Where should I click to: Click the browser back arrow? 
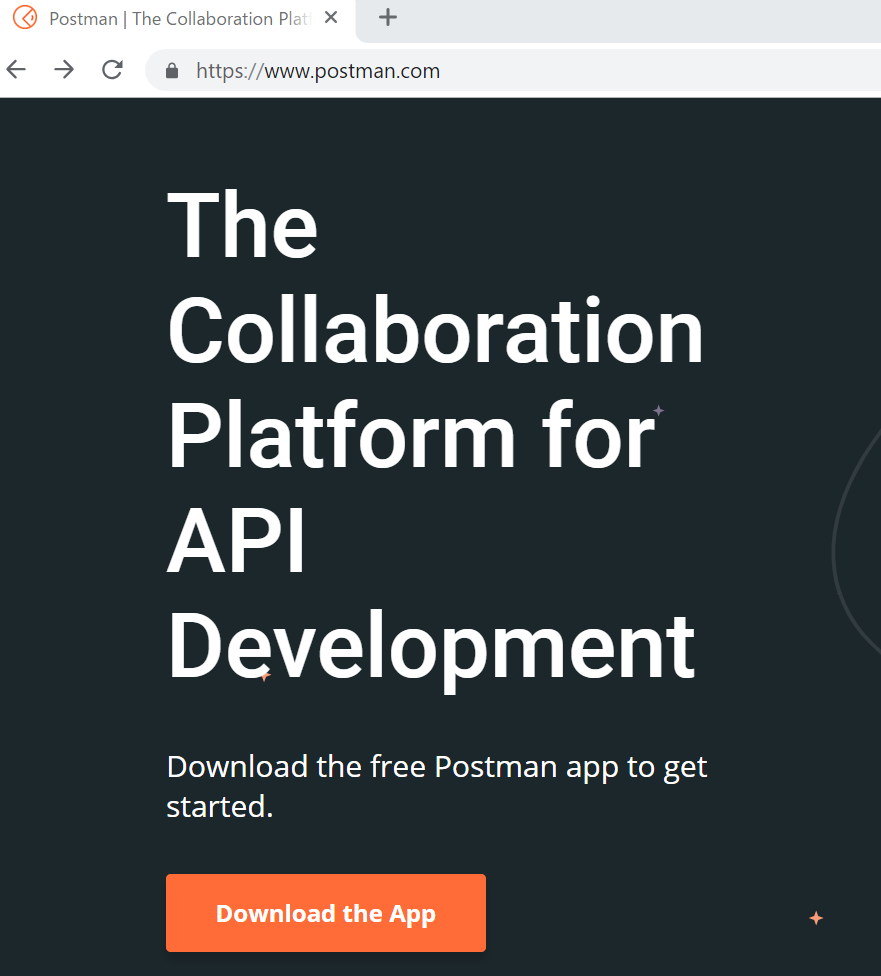16,70
